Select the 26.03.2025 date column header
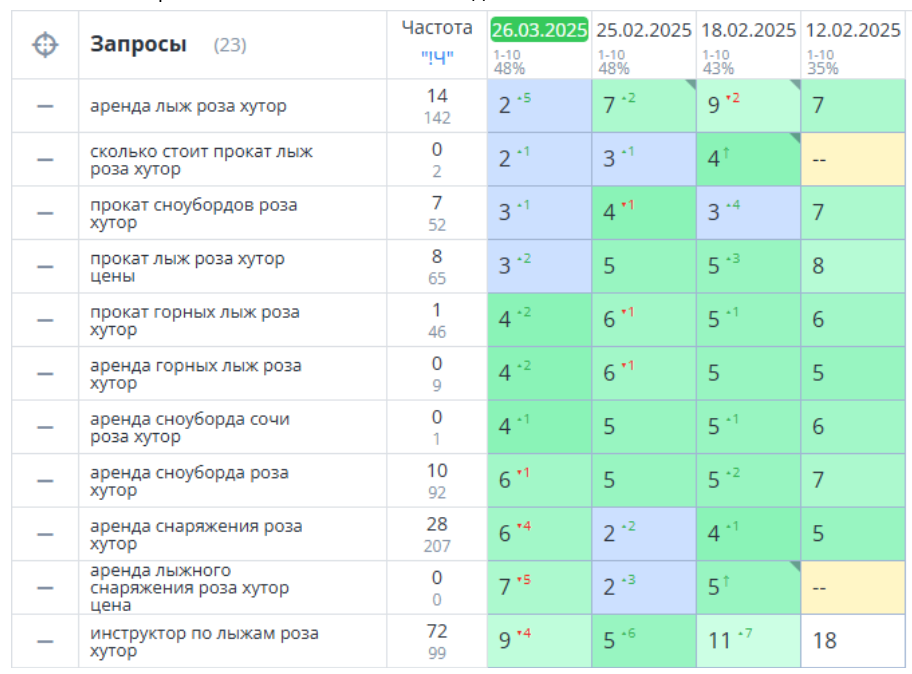The height and width of the screenshot is (674, 912). coord(539,30)
